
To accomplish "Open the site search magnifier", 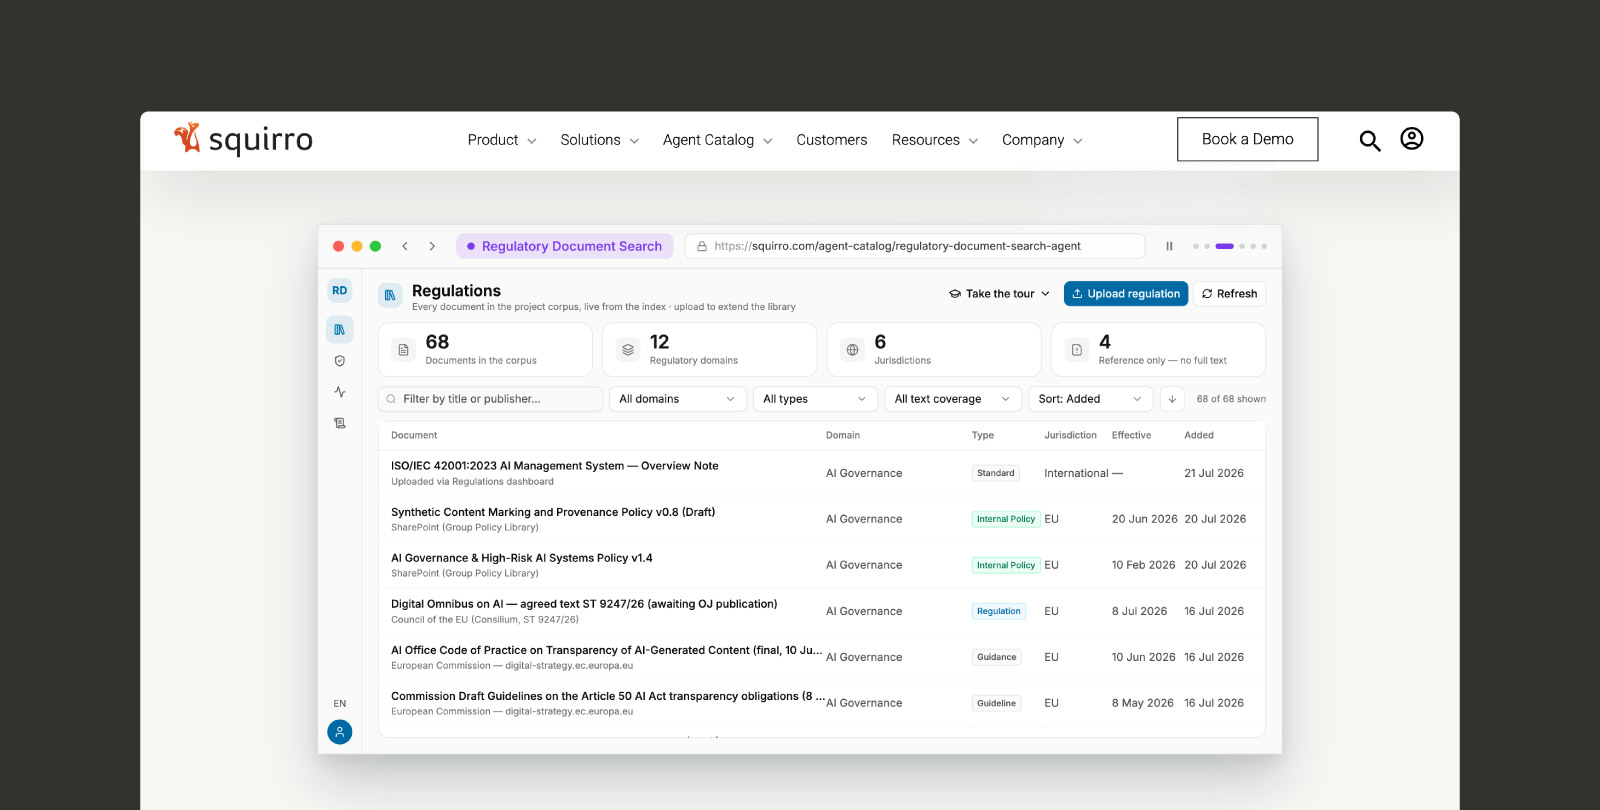I will click(1370, 141).
